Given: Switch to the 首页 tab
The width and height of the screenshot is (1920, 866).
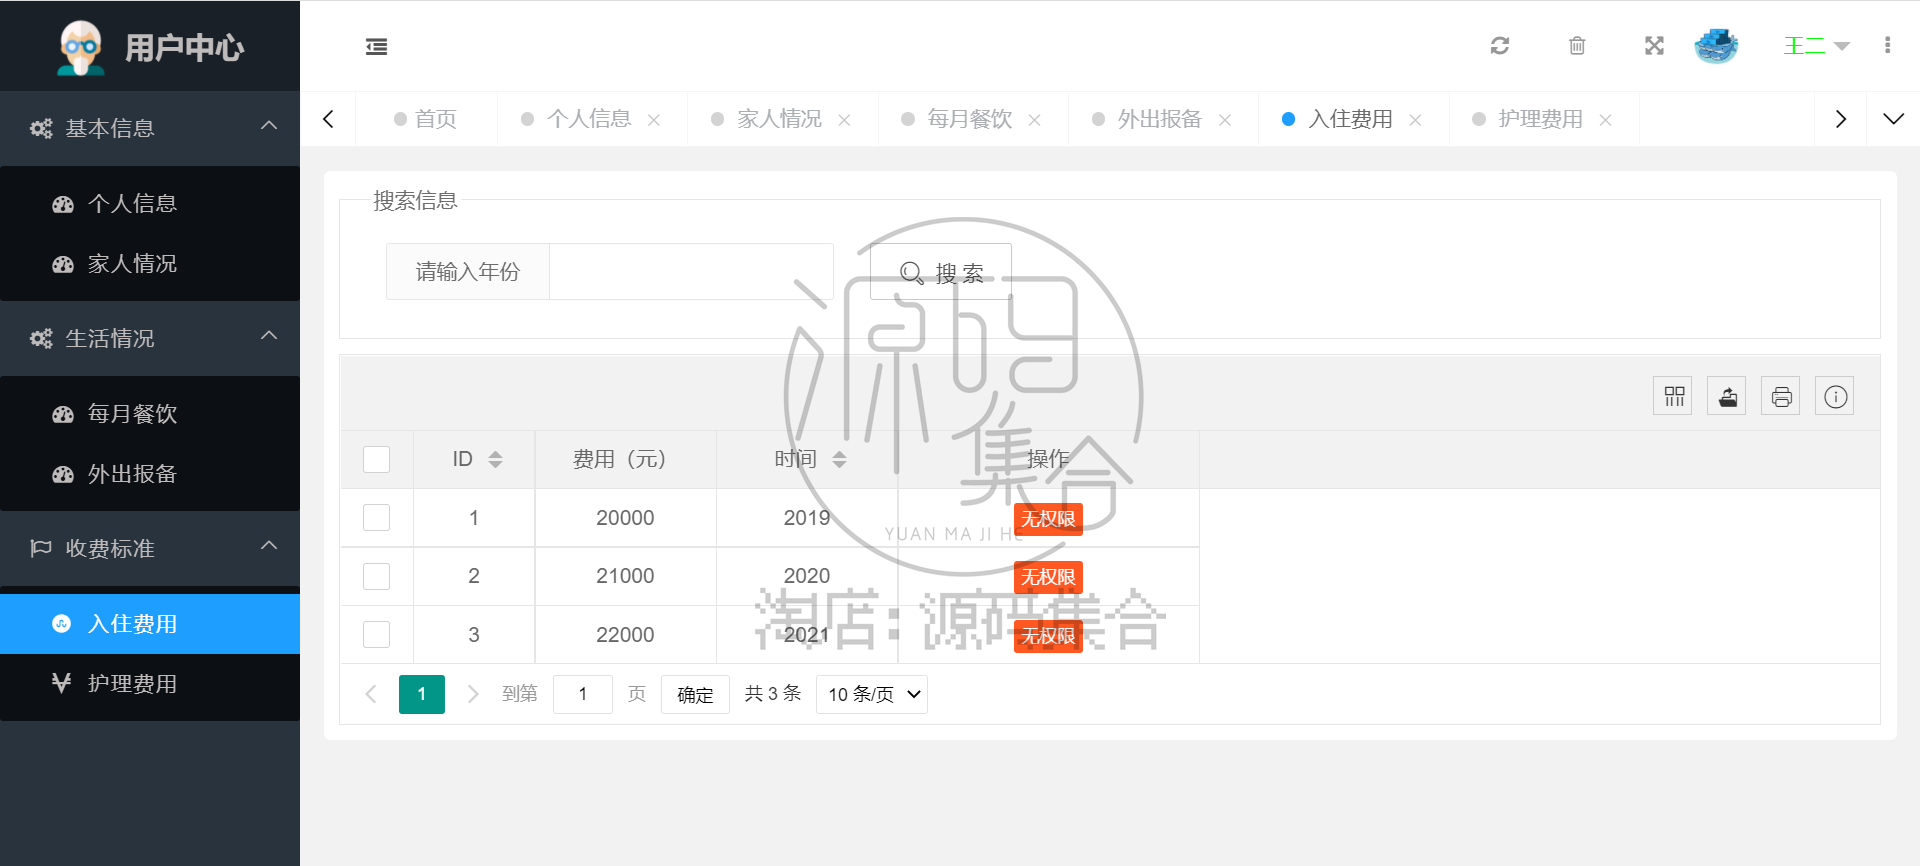Looking at the screenshot, I should (426, 119).
